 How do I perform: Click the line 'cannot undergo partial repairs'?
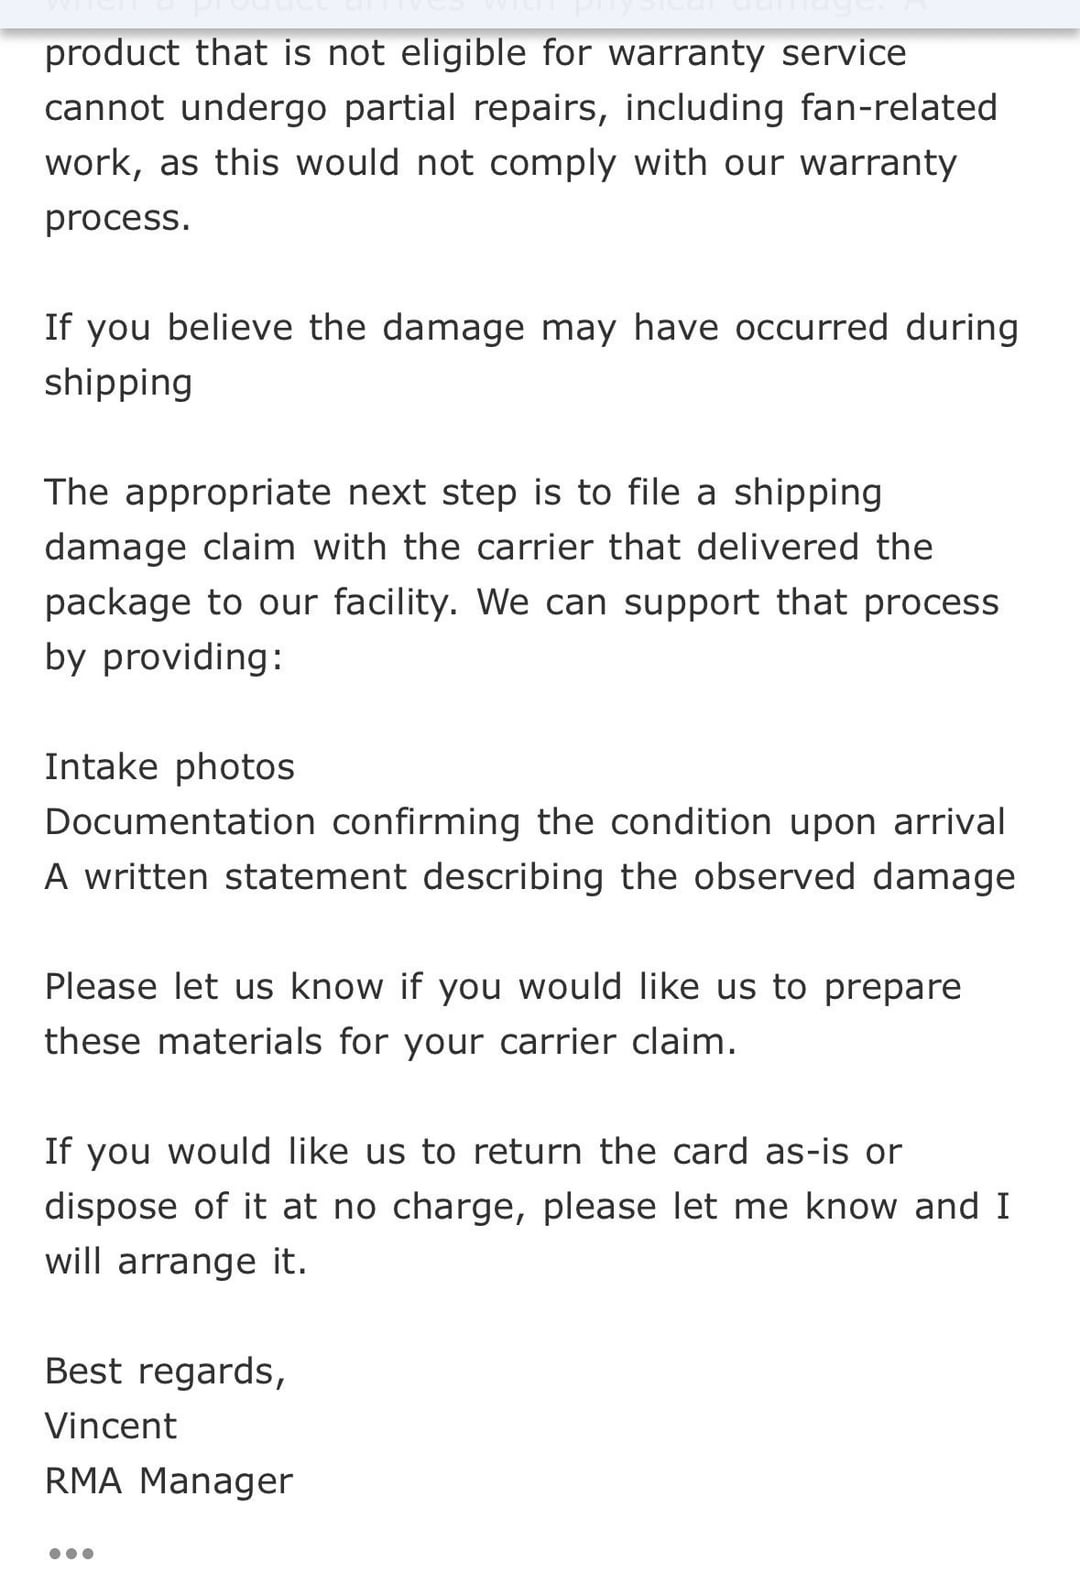click(521, 108)
